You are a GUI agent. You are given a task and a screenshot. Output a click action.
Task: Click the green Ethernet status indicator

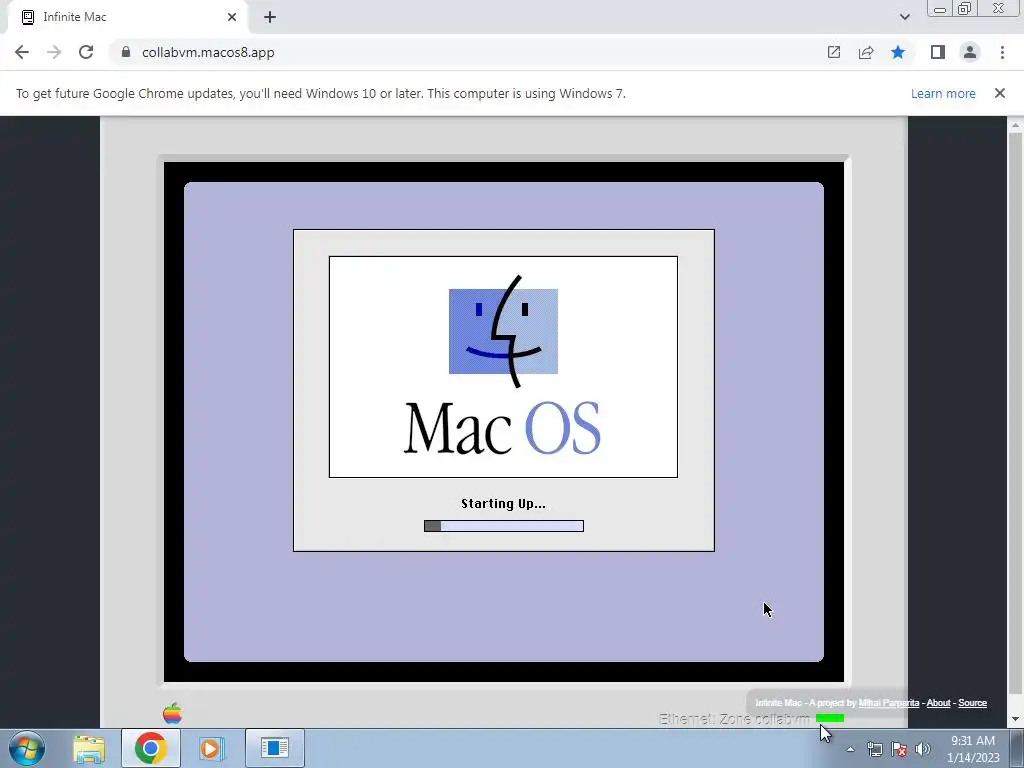click(x=829, y=718)
